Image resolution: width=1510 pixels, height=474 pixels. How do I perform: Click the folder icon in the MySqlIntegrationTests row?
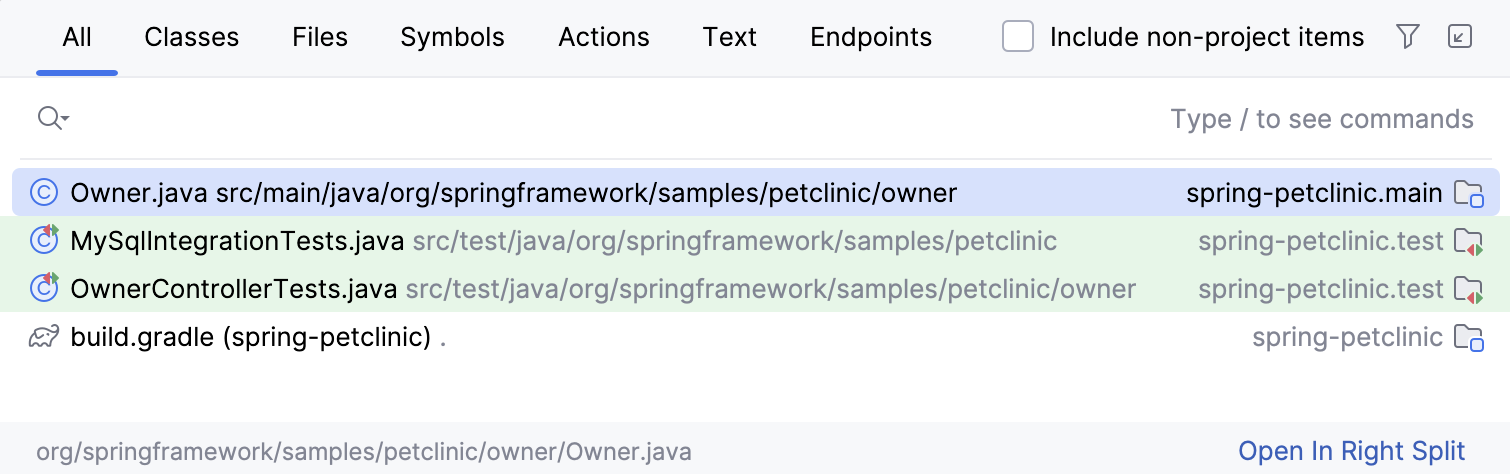(1468, 241)
